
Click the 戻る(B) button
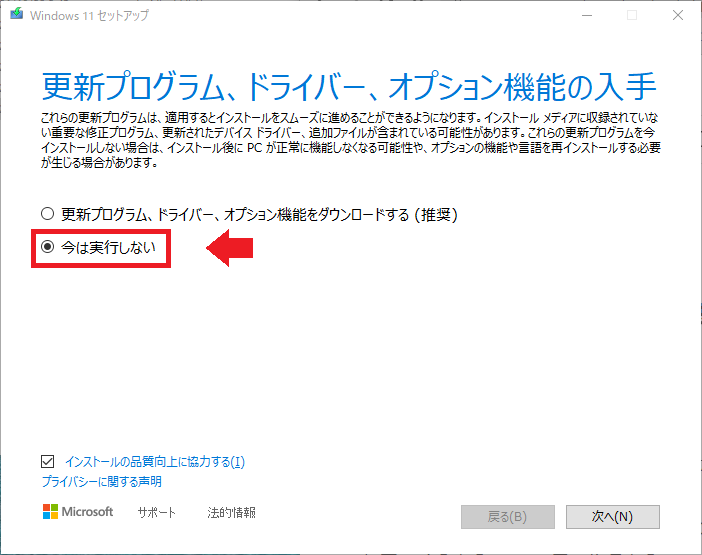click(x=508, y=517)
